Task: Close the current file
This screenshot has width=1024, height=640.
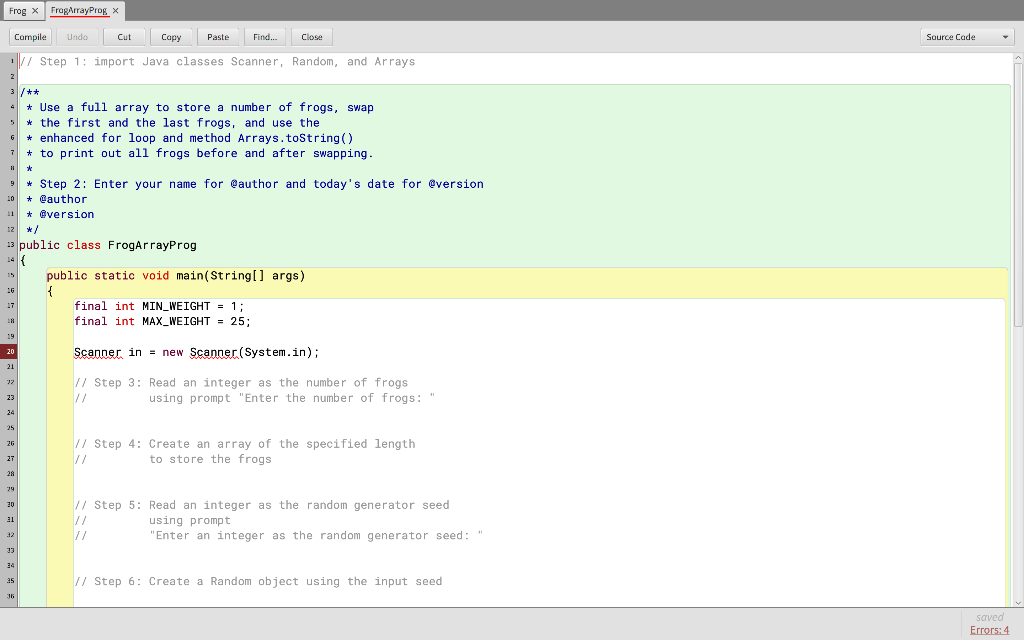Action: pos(311,36)
